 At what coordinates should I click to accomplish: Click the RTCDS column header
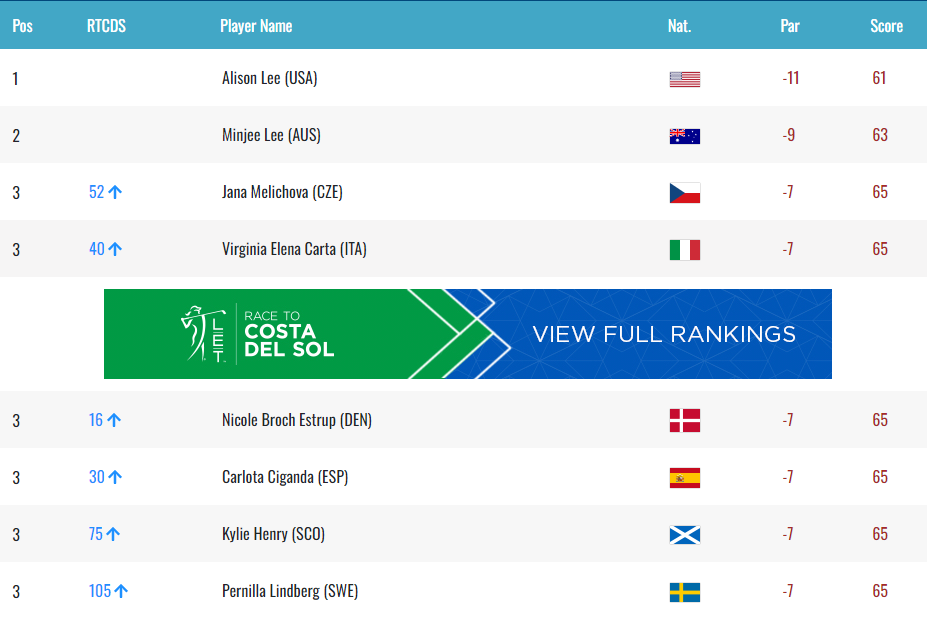106,26
